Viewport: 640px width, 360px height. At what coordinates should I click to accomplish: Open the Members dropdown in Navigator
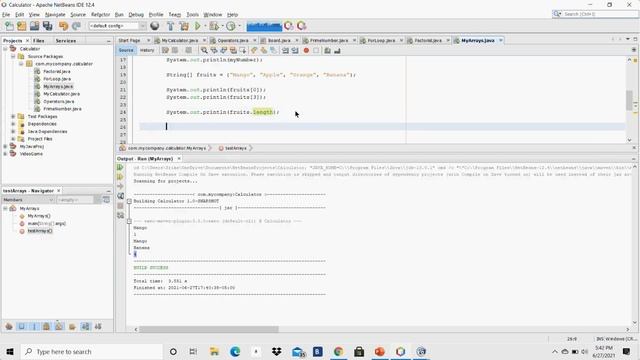(x=28, y=200)
